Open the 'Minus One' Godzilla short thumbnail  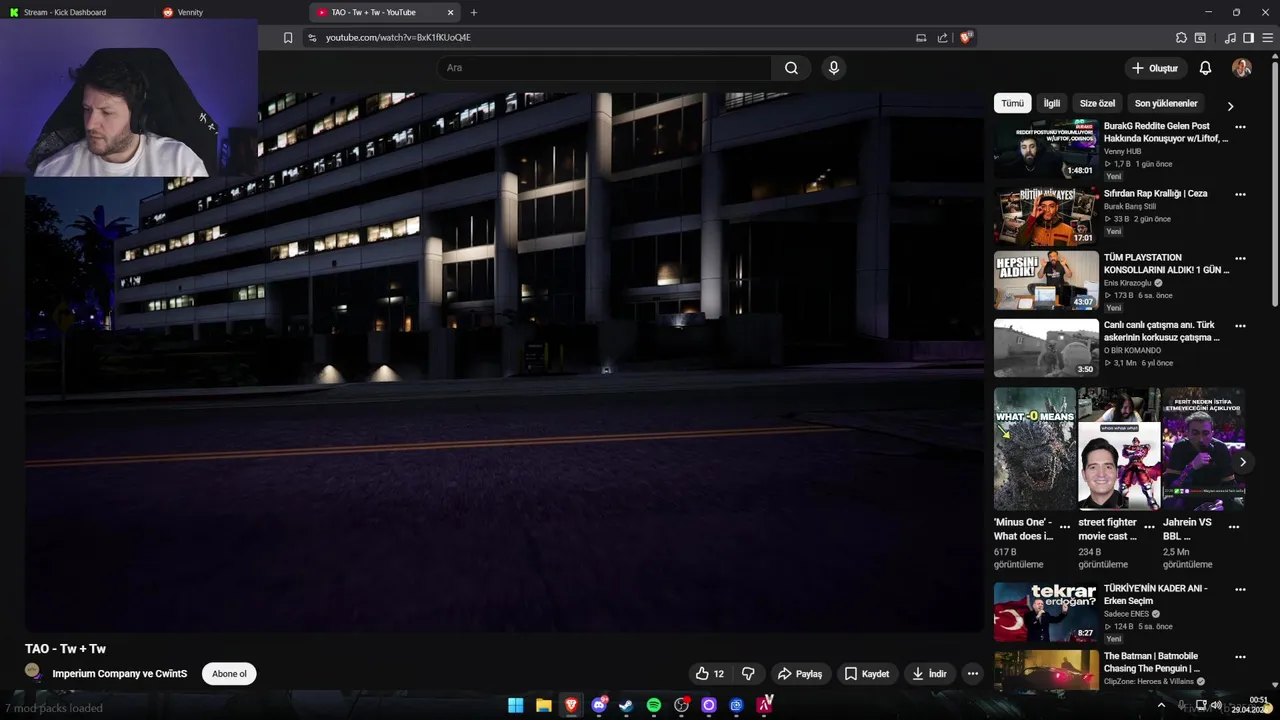click(x=1034, y=449)
